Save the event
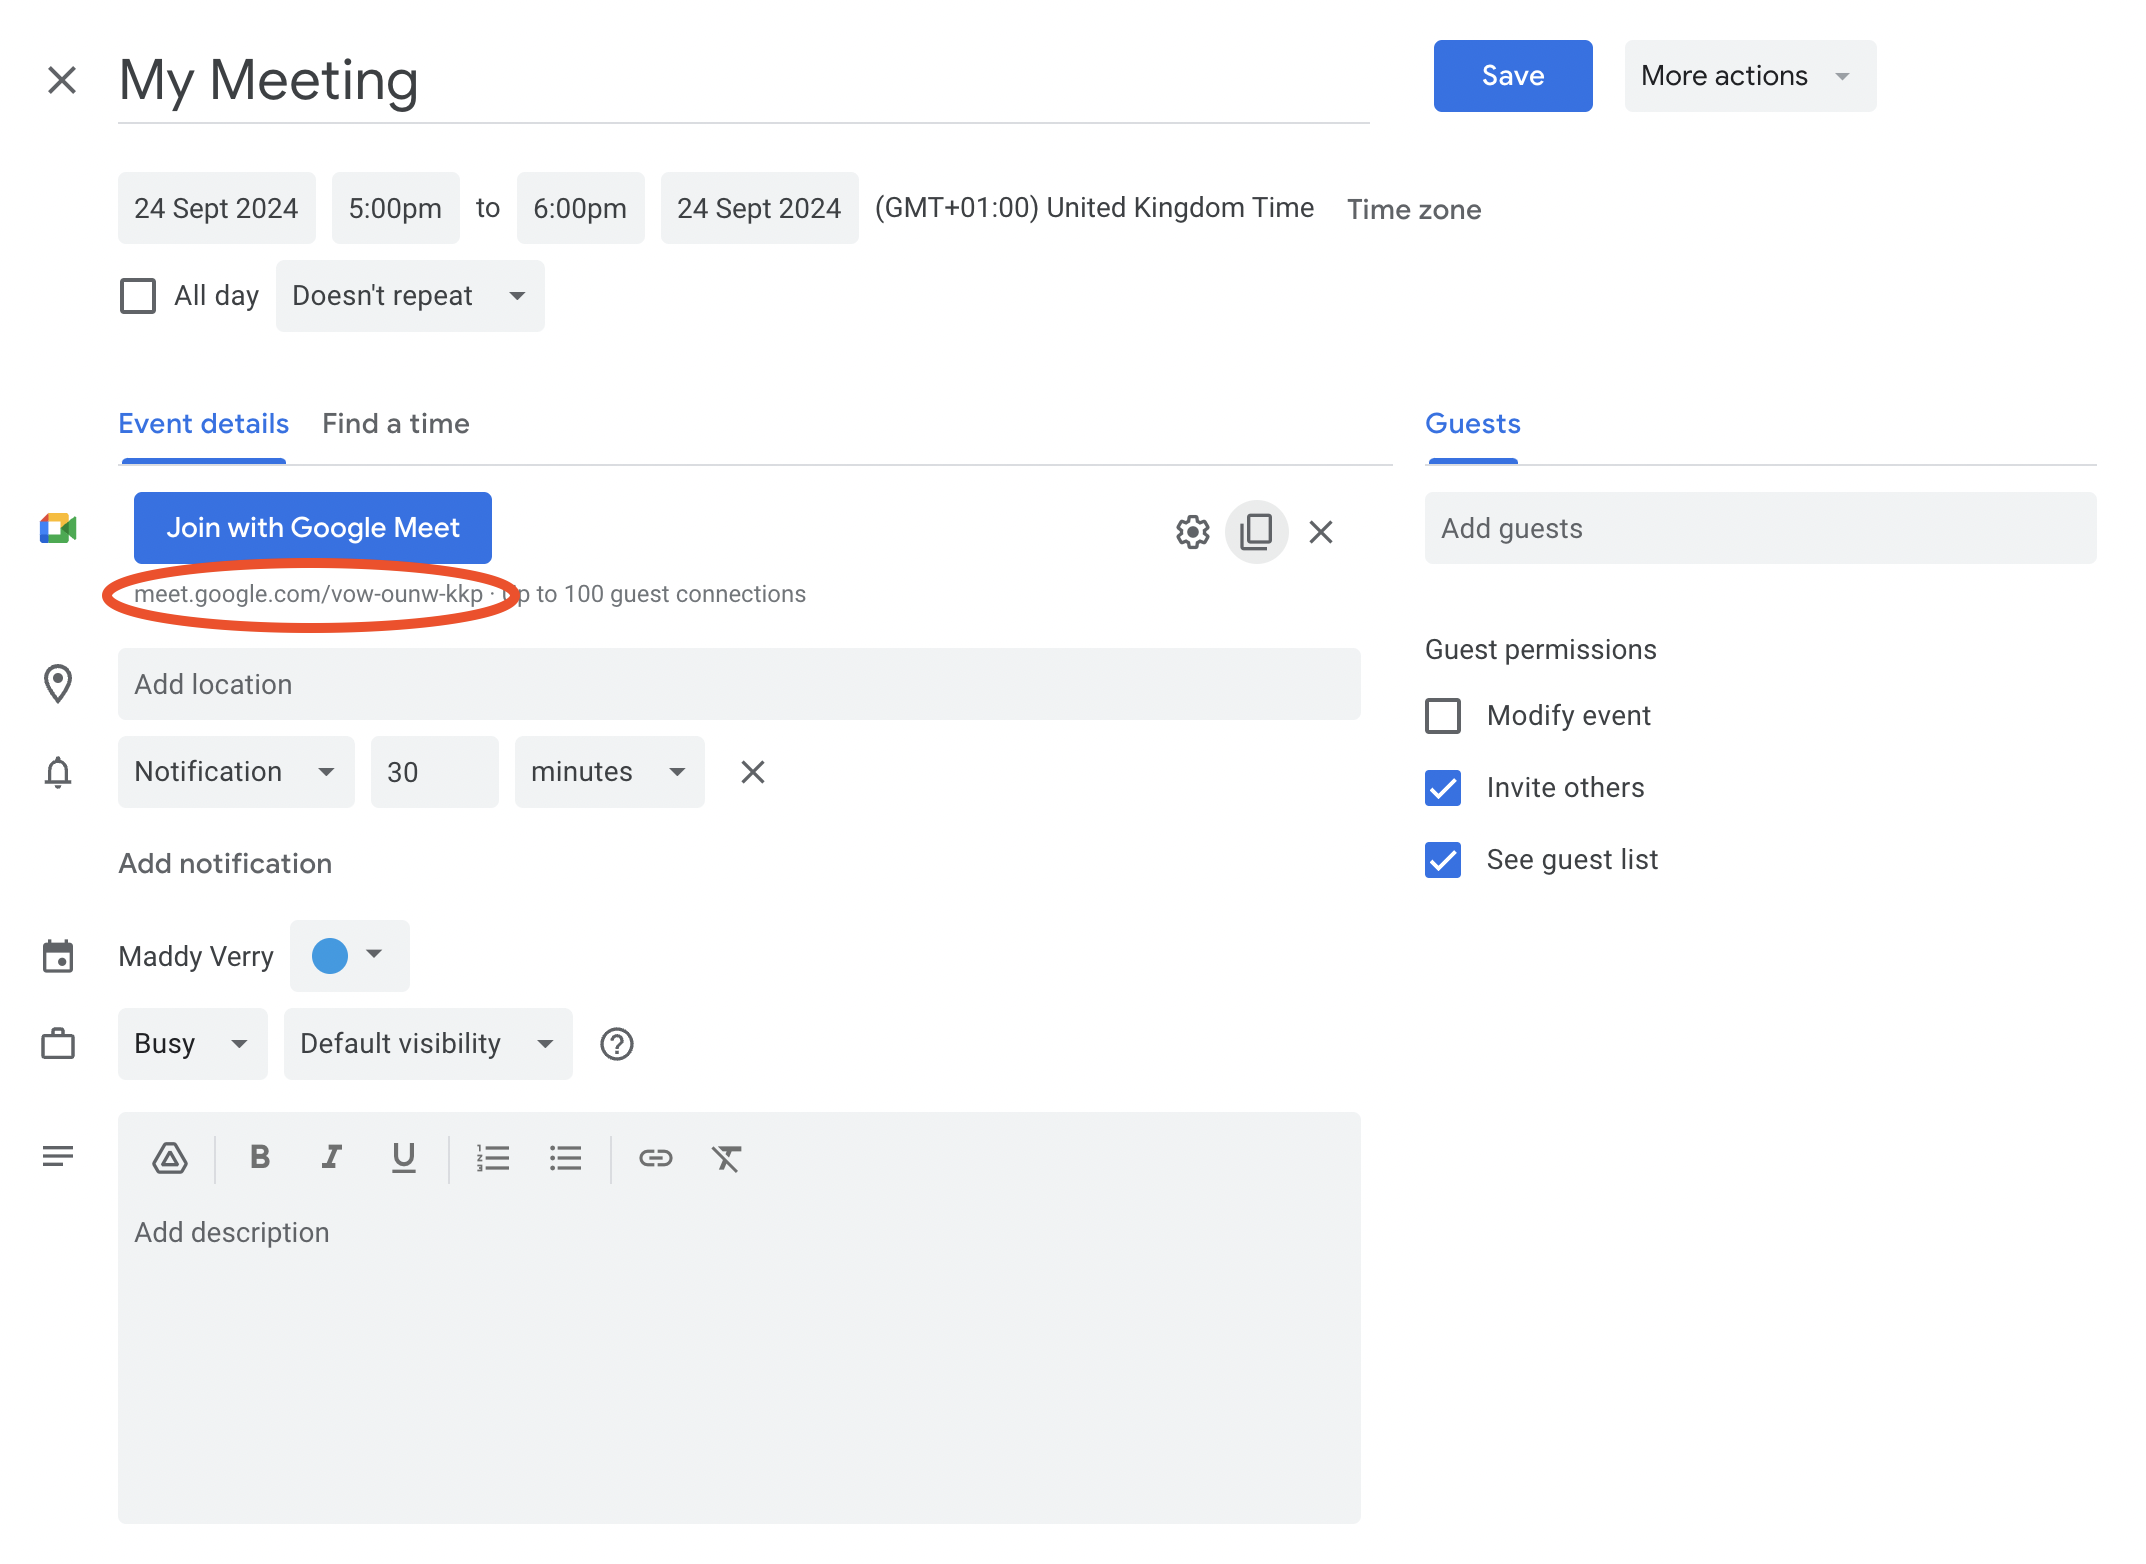Image resolution: width=2146 pixels, height=1564 pixels. pos(1513,76)
